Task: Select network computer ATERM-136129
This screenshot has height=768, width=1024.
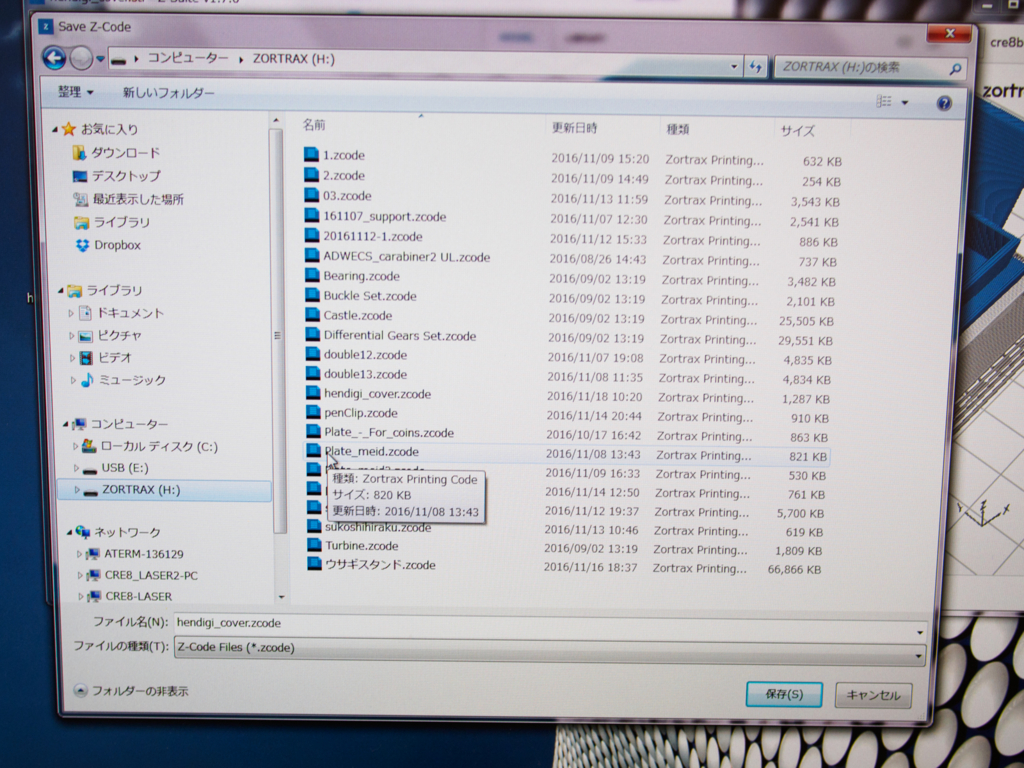Action: [135, 554]
